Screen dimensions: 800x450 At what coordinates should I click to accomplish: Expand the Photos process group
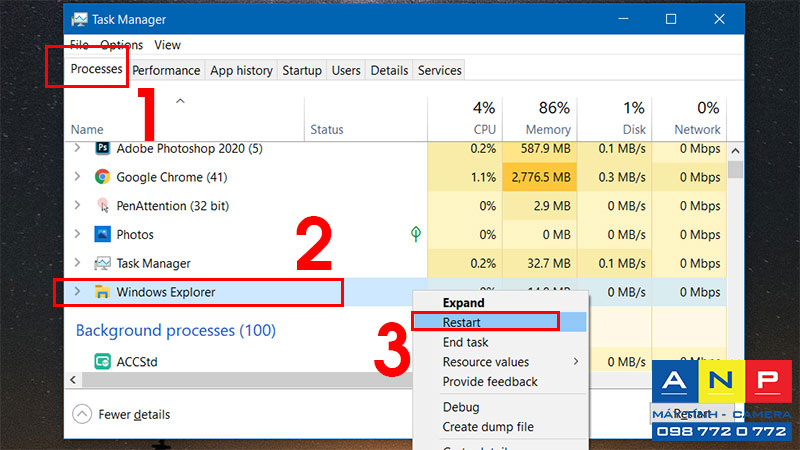click(x=77, y=234)
